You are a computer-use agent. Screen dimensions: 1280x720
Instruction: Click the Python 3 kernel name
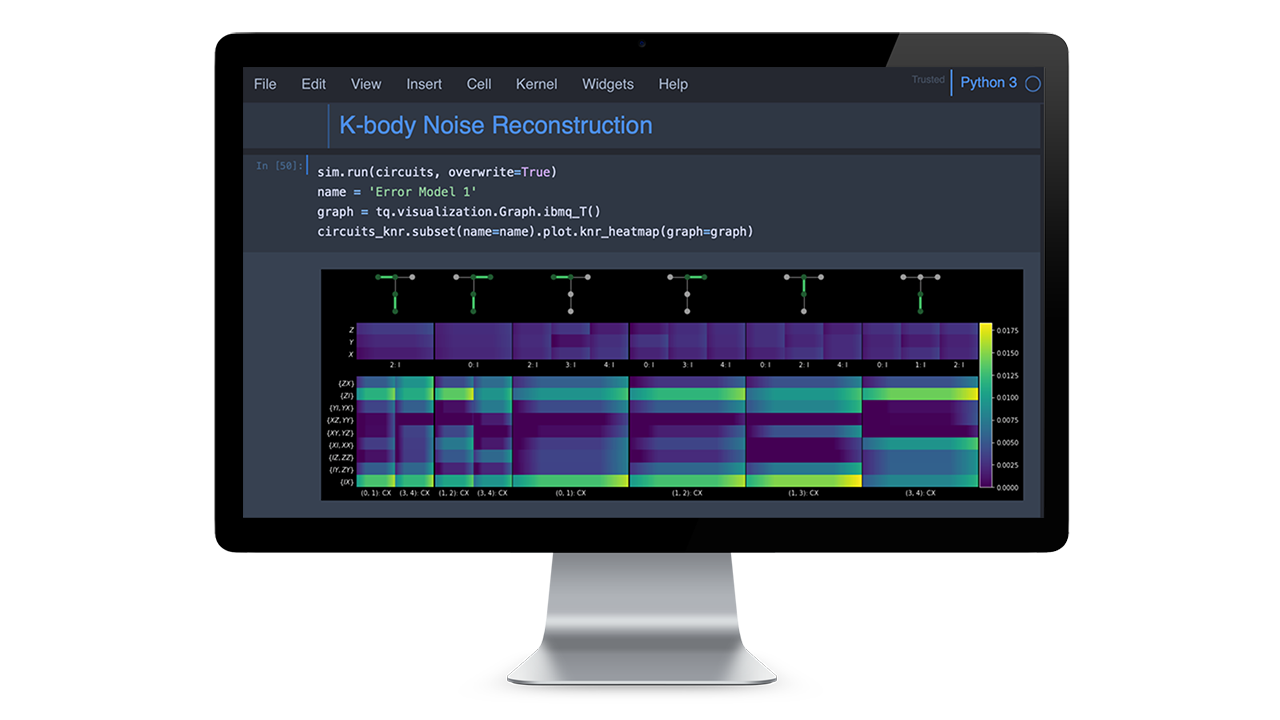(988, 83)
